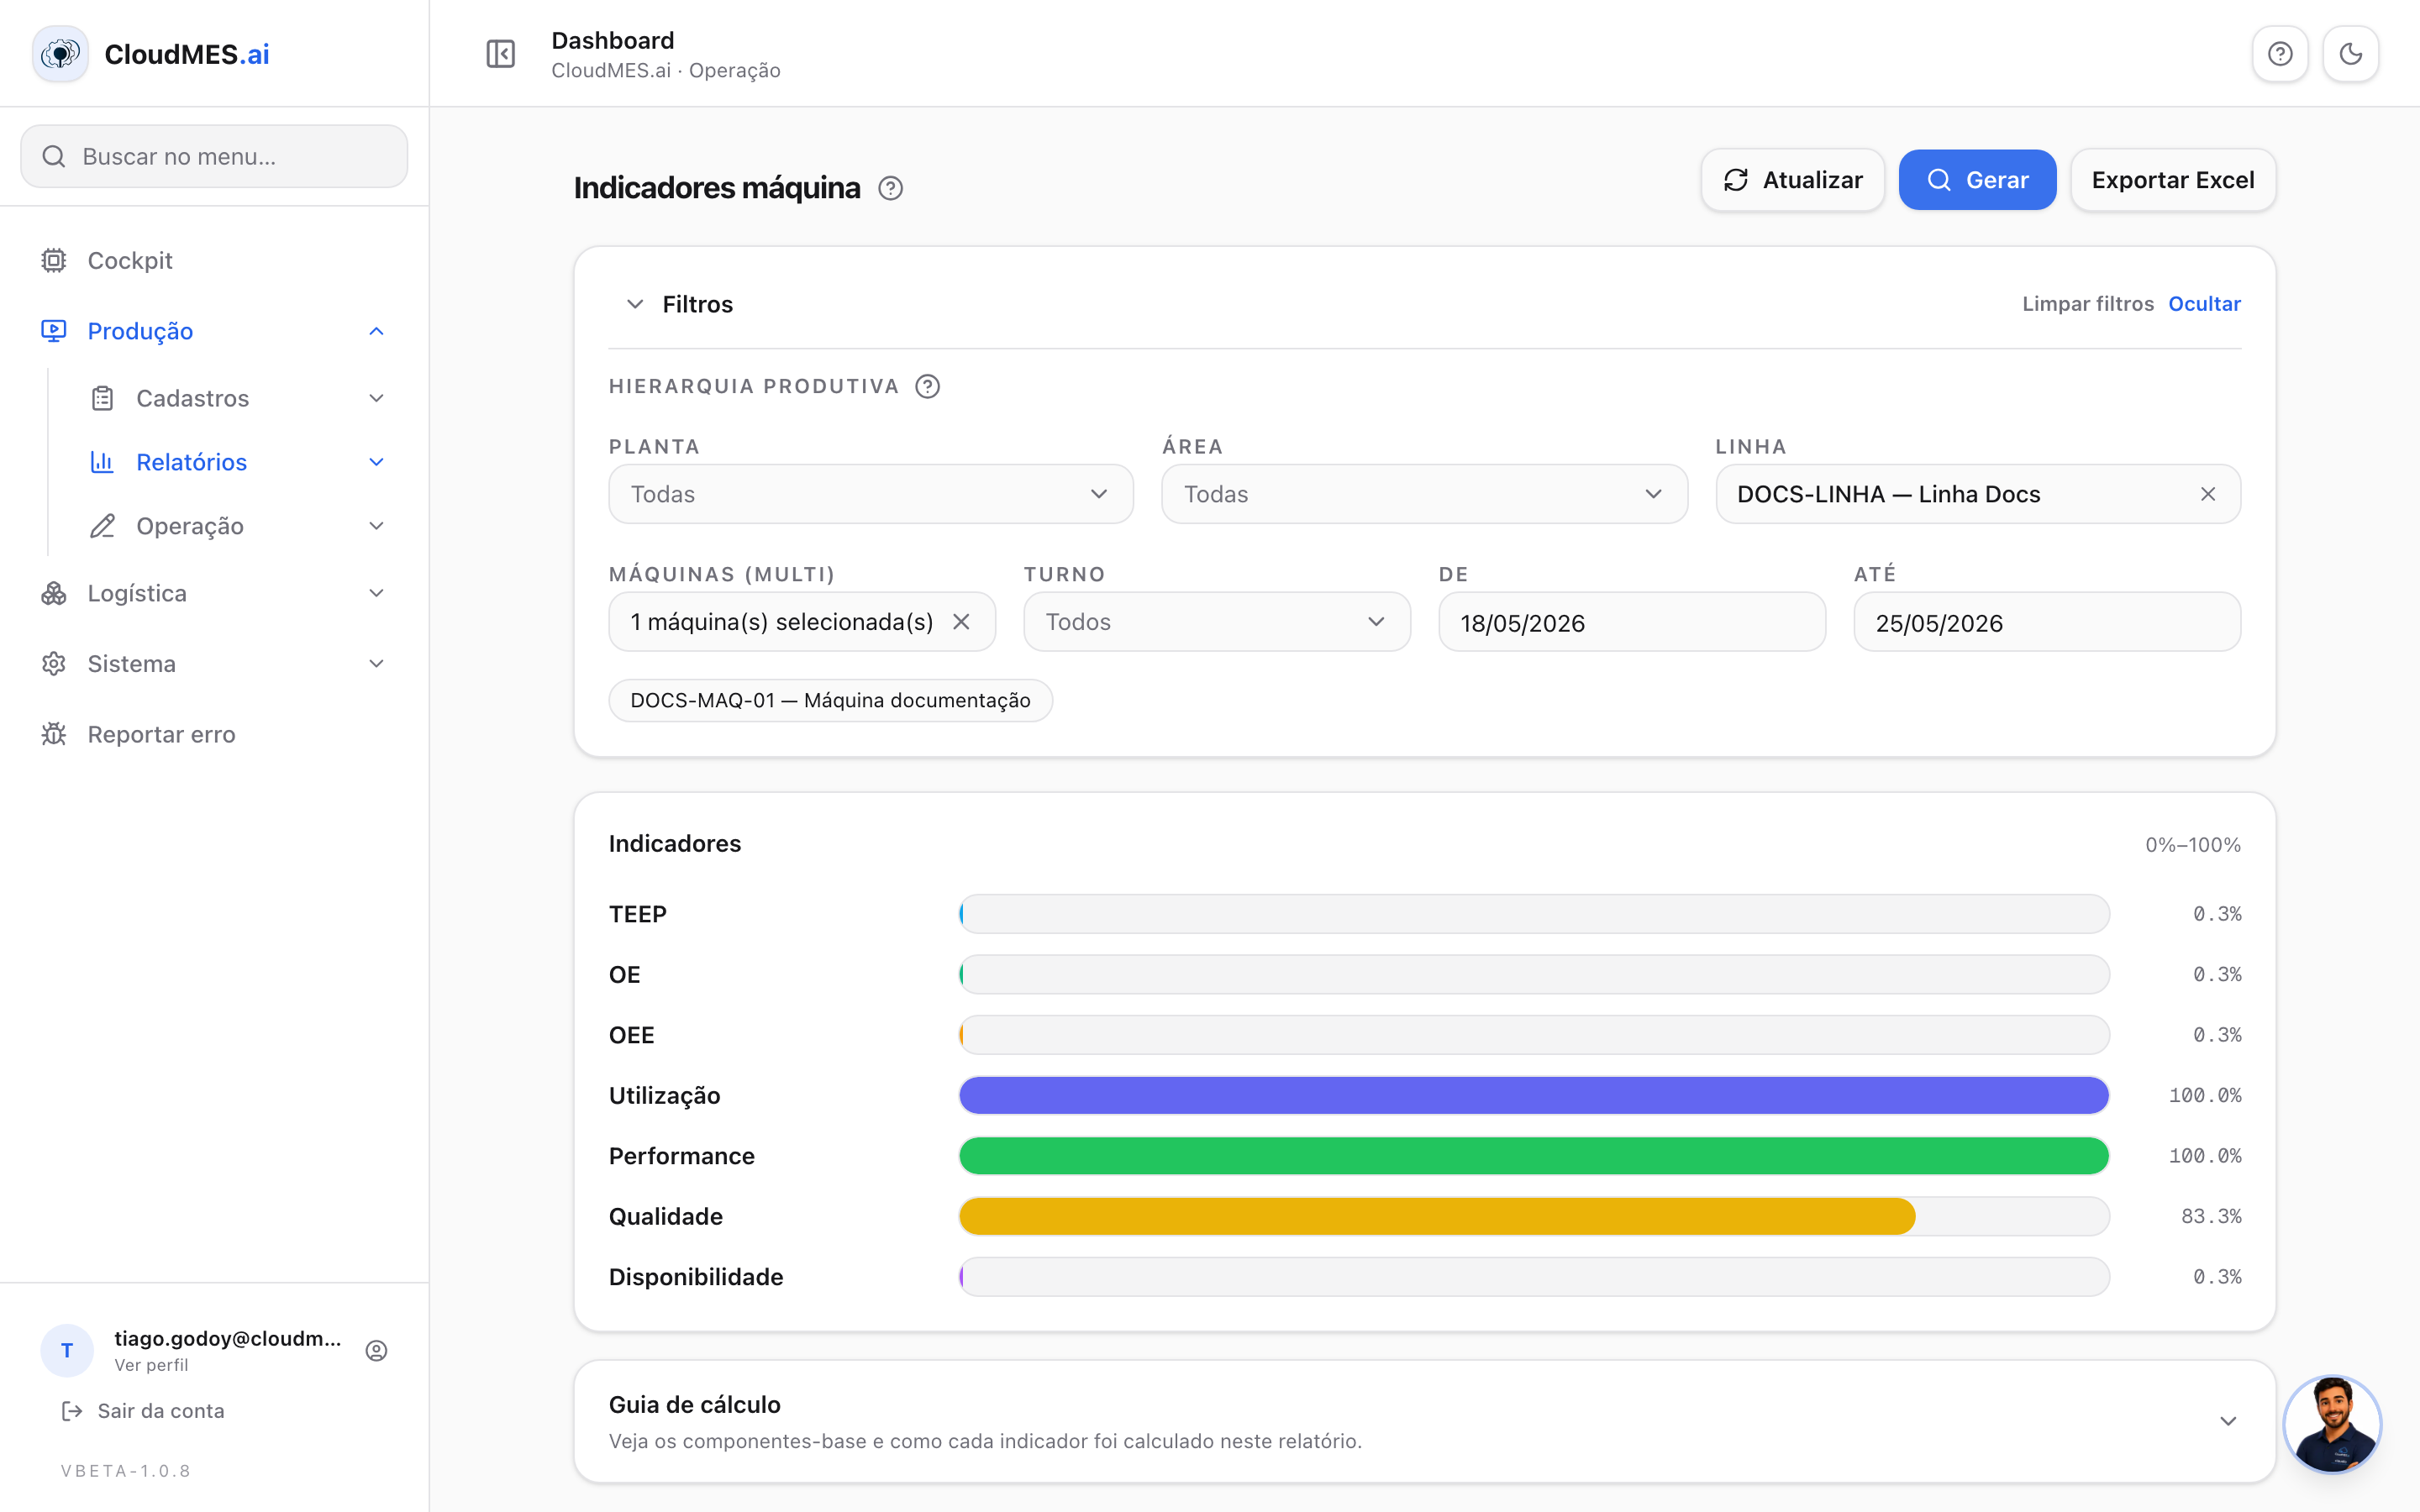Focus the Buscar no menu search field
Screen dimensions: 2420x1512
pos(214,156)
